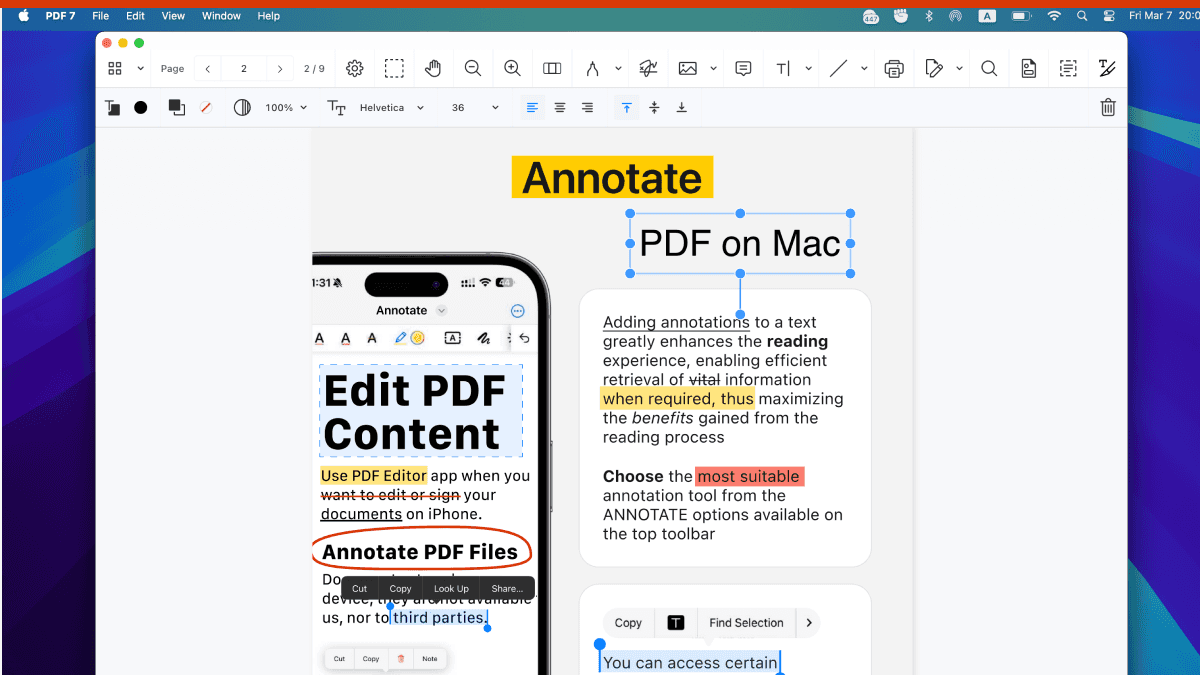The height and width of the screenshot is (675, 1200).
Task: Click the font size TT icon
Action: tap(337, 108)
